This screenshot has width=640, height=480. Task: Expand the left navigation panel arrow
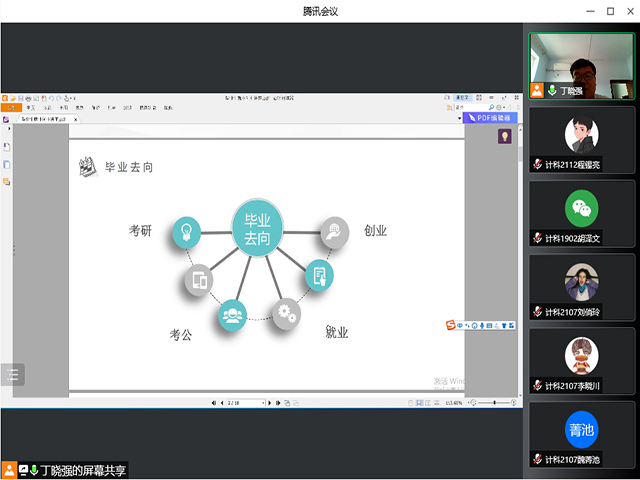(x=9, y=129)
